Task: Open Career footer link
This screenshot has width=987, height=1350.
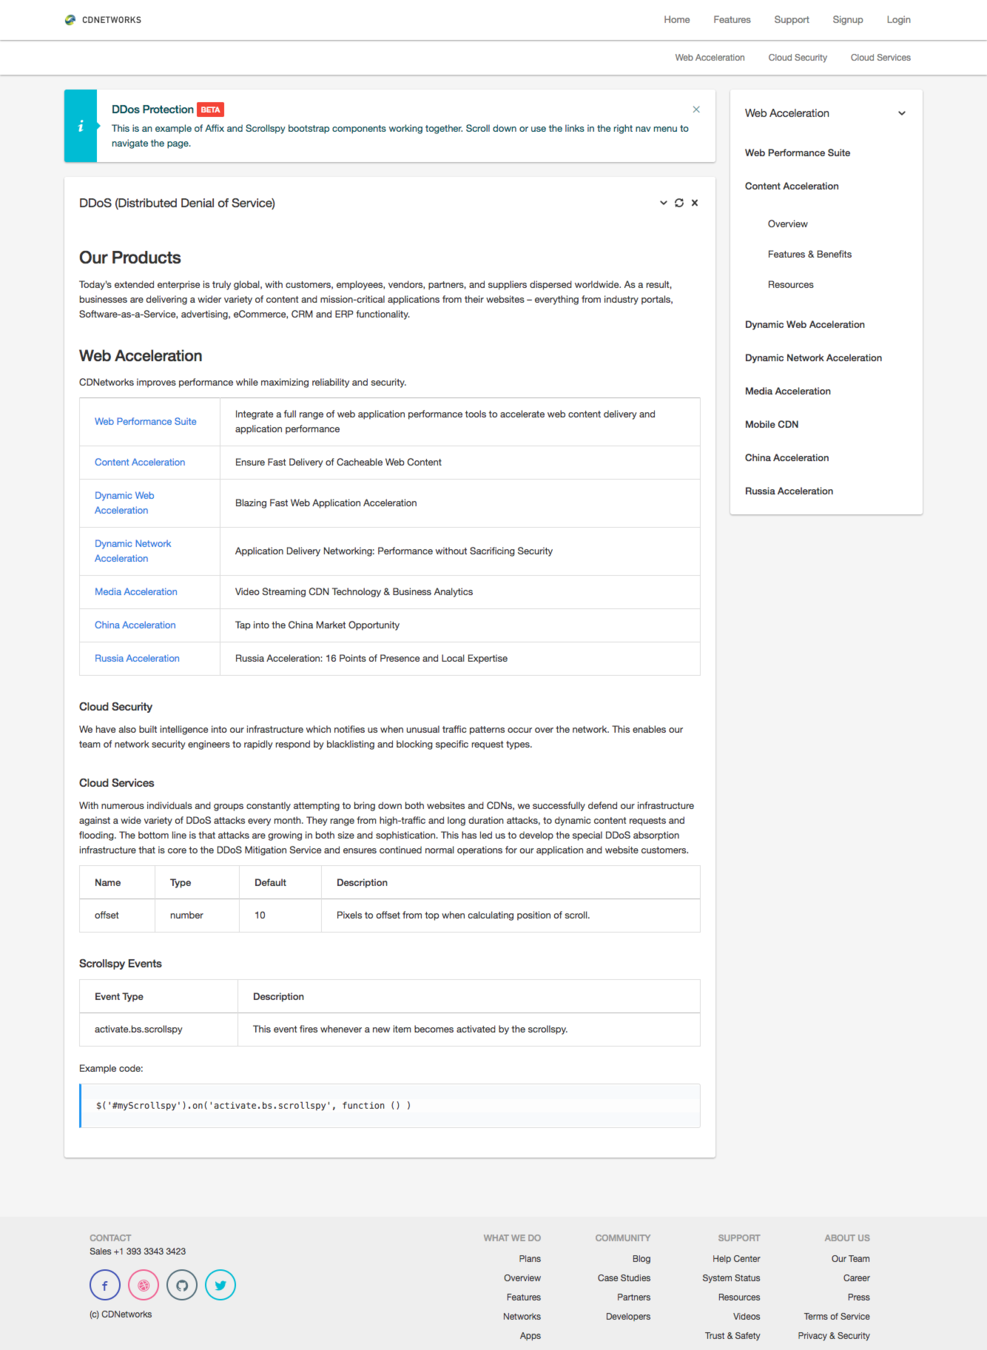Action: pyautogui.click(x=856, y=1278)
